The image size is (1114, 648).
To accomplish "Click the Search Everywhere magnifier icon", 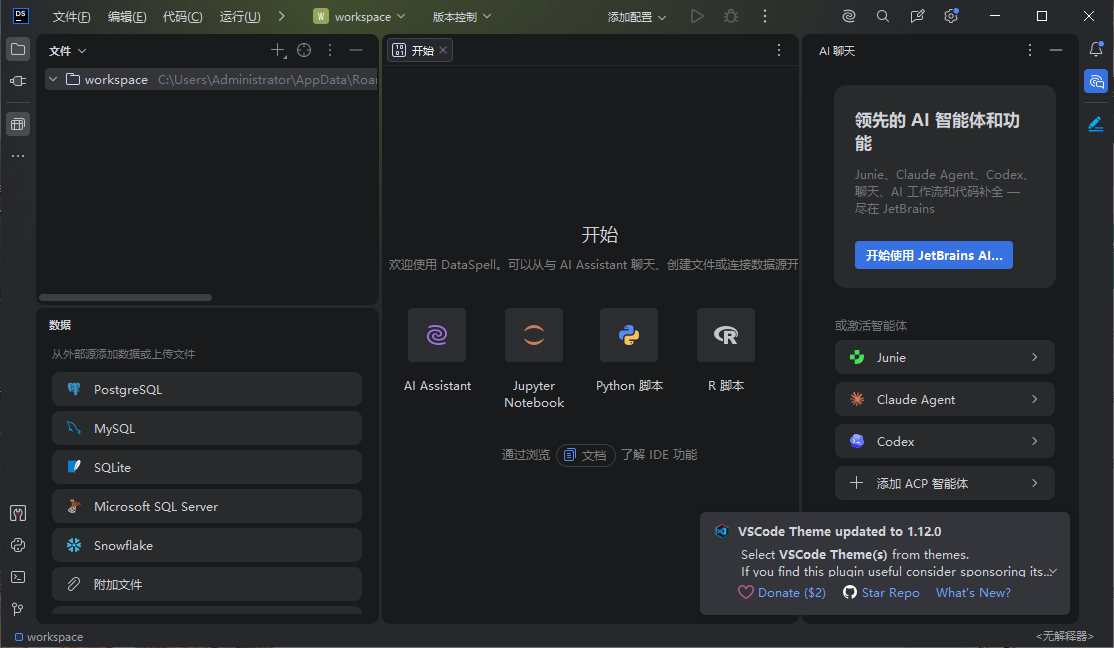I will (x=882, y=16).
